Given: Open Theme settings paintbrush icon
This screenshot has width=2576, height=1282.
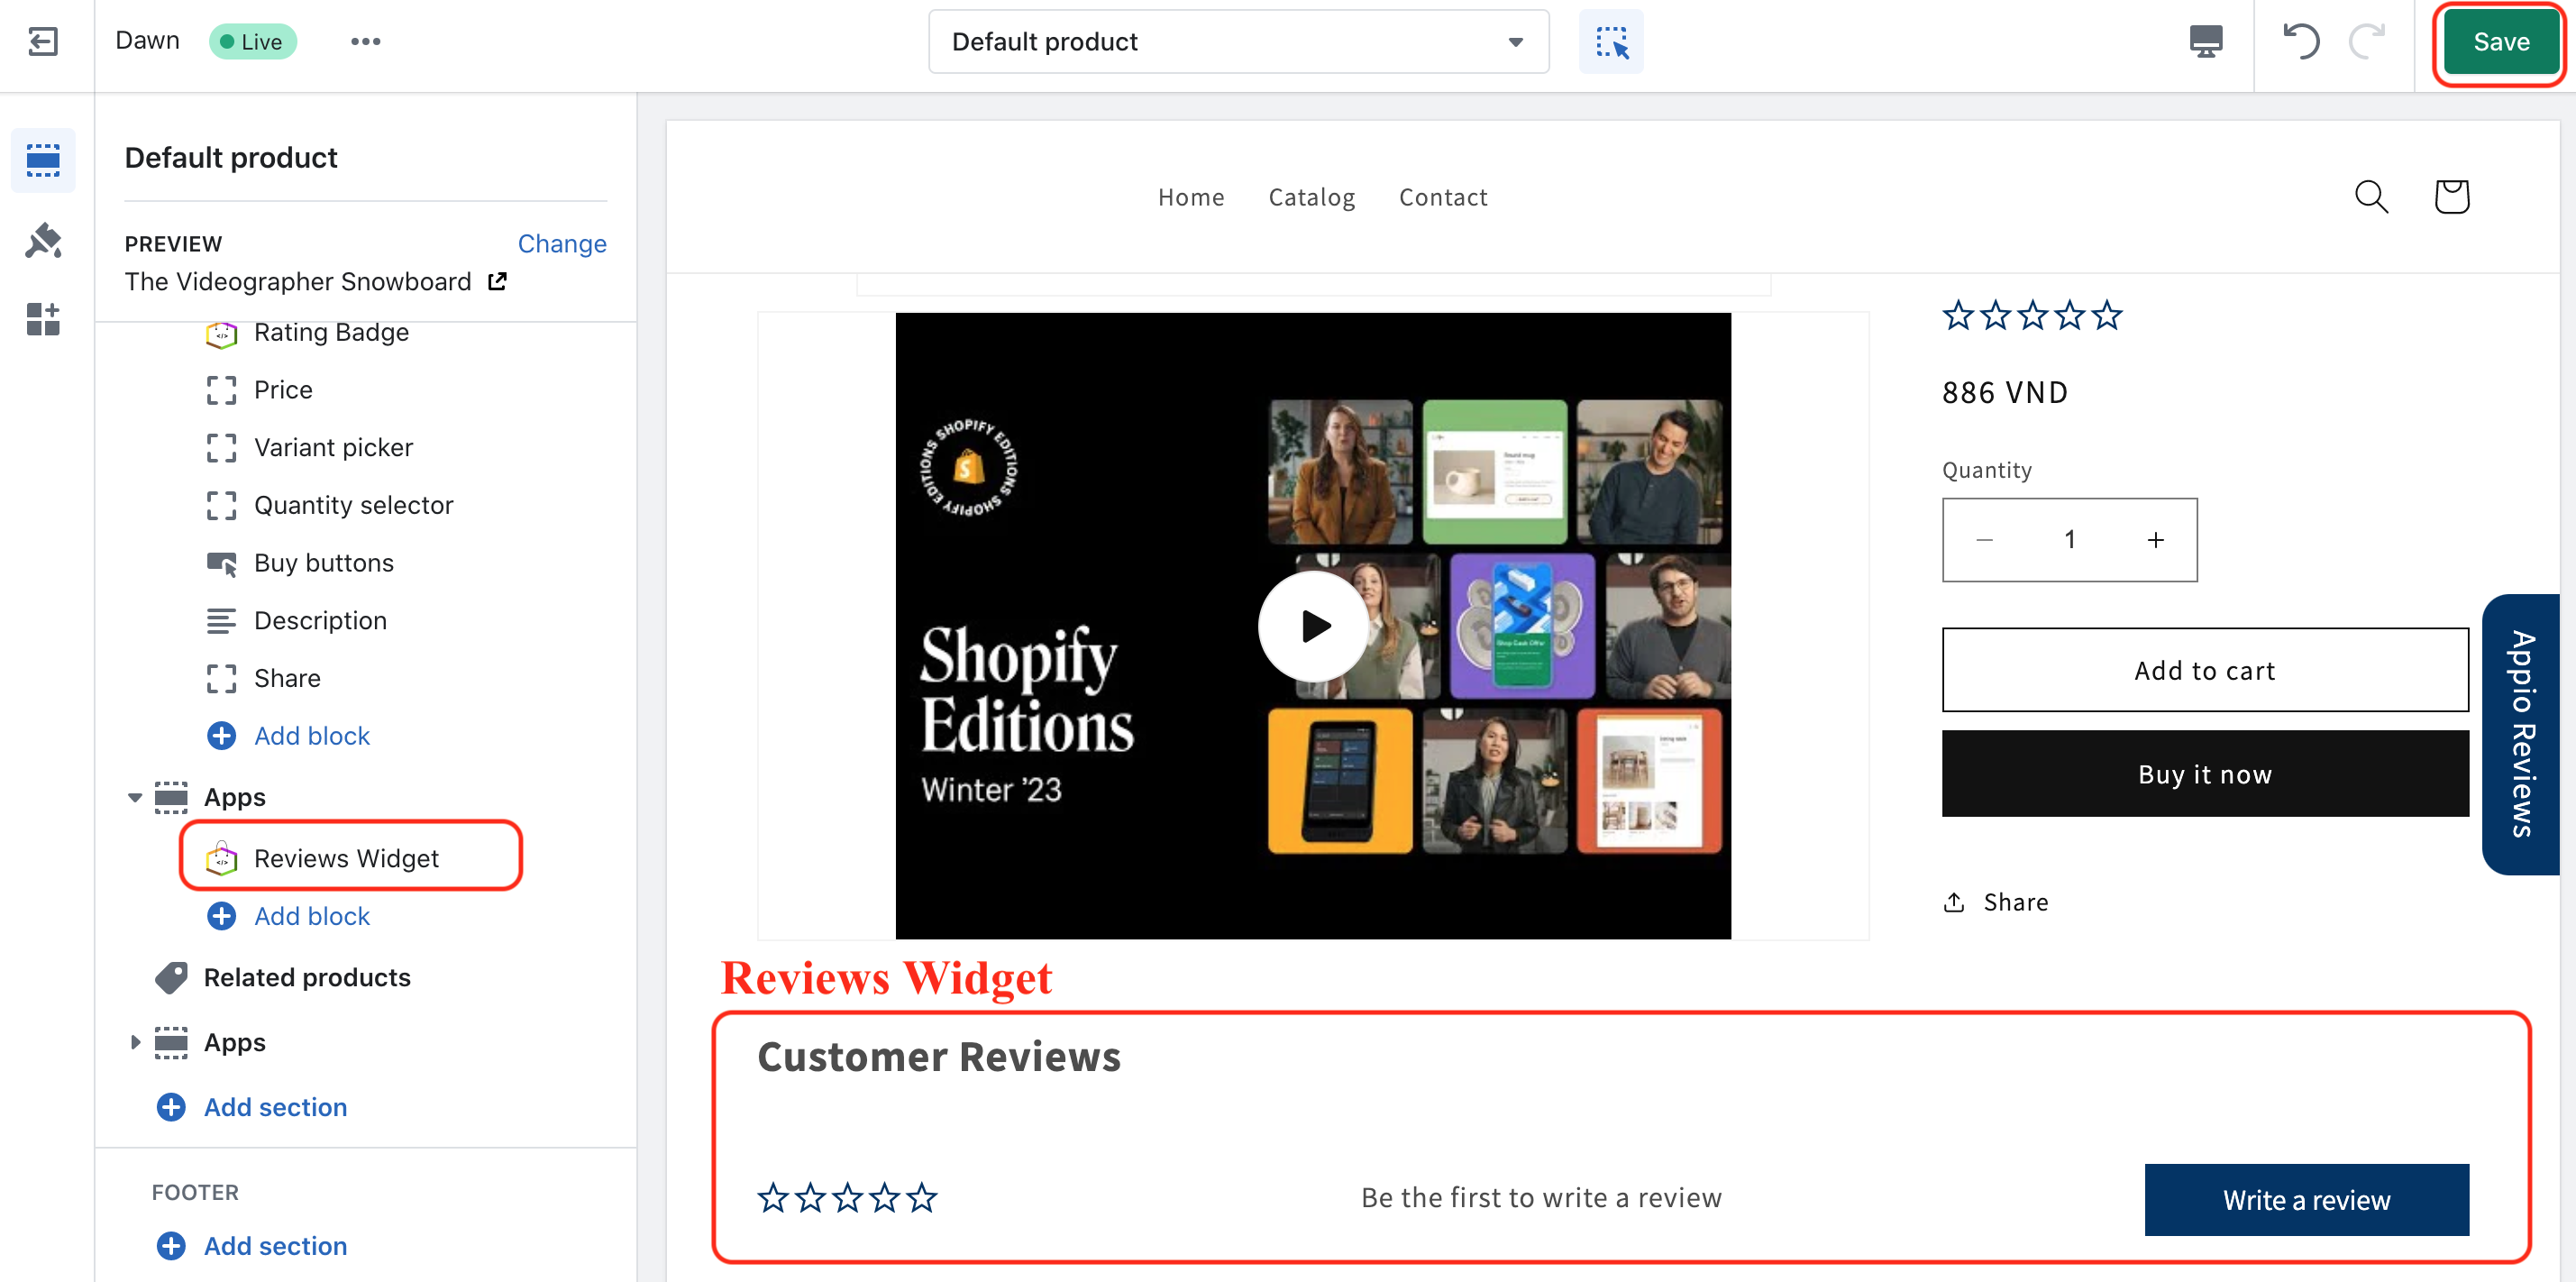Looking at the screenshot, I should coord(43,241).
